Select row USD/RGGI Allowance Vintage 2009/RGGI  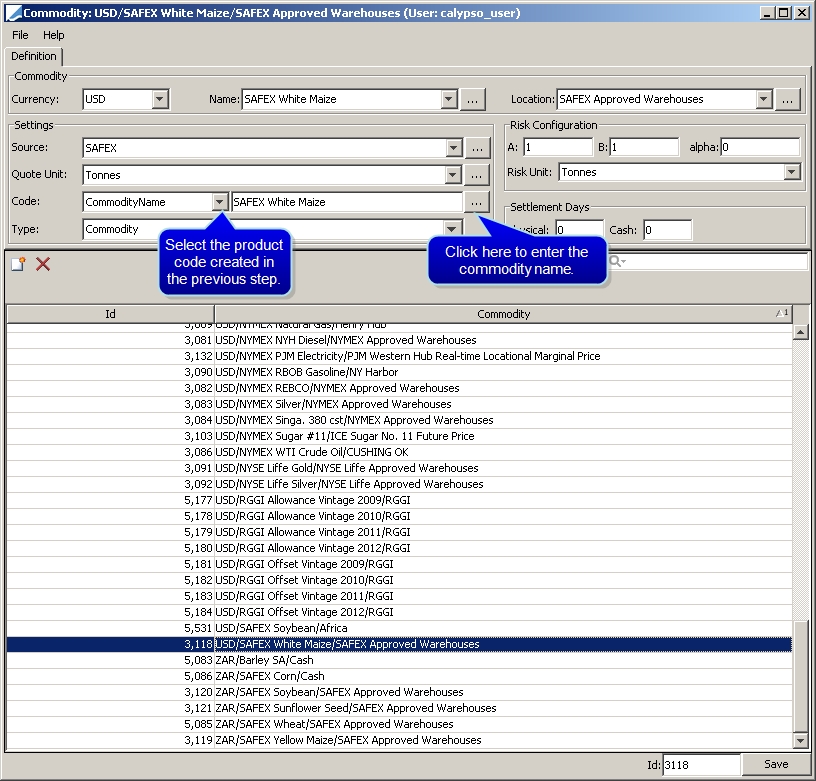[x=399, y=500]
